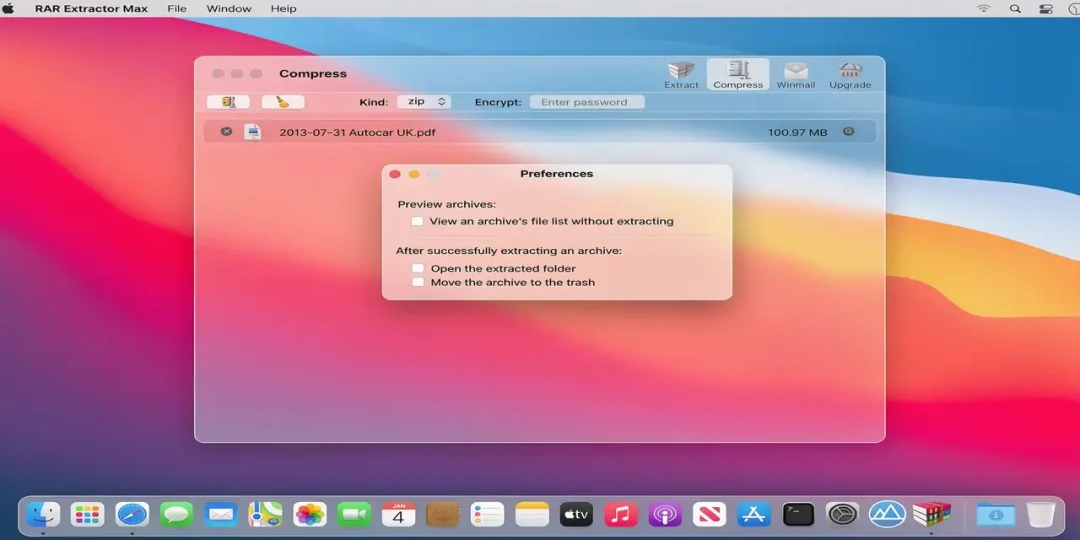Open the Upgrade option

[x=850, y=75]
